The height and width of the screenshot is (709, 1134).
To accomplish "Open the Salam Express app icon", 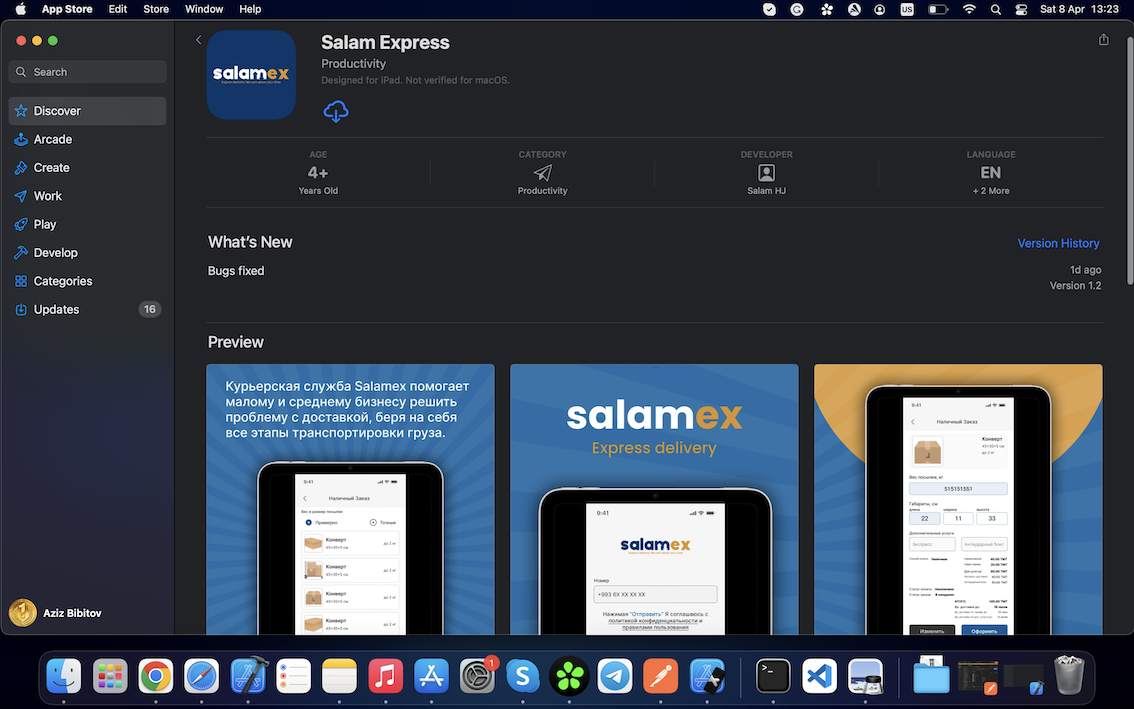I will pyautogui.click(x=251, y=75).
